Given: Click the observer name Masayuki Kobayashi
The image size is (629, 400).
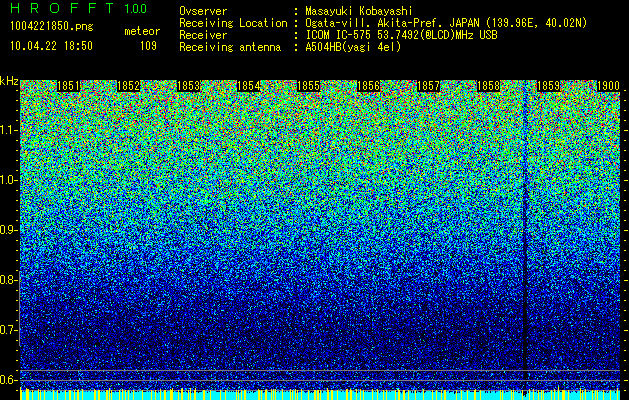Looking at the screenshot, I should [x=359, y=11].
